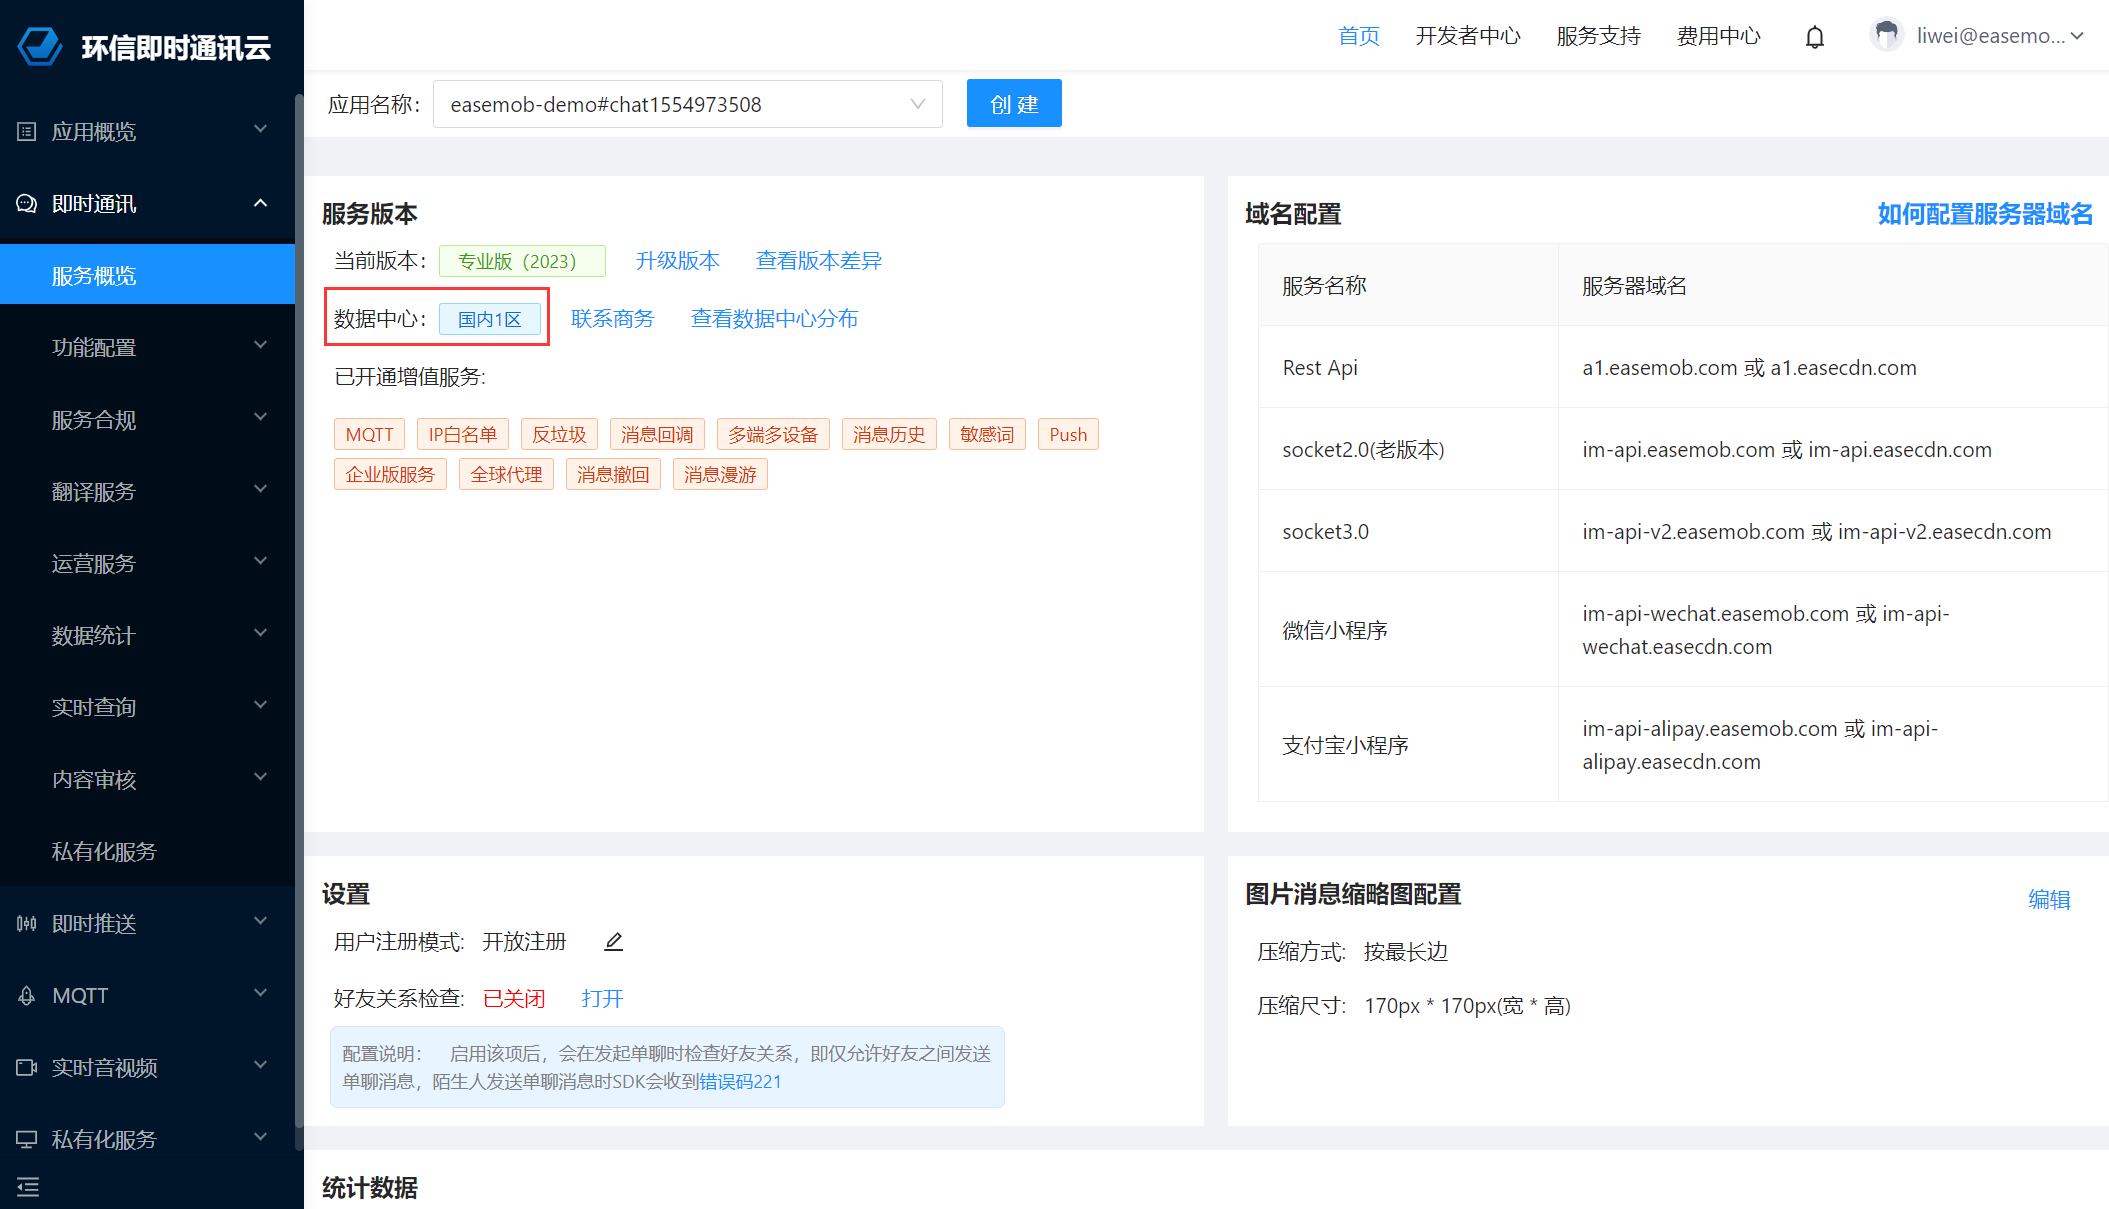Viewport: 2109px width, 1209px height.
Task: Expand the 实时查询 submenu
Action: (261, 706)
